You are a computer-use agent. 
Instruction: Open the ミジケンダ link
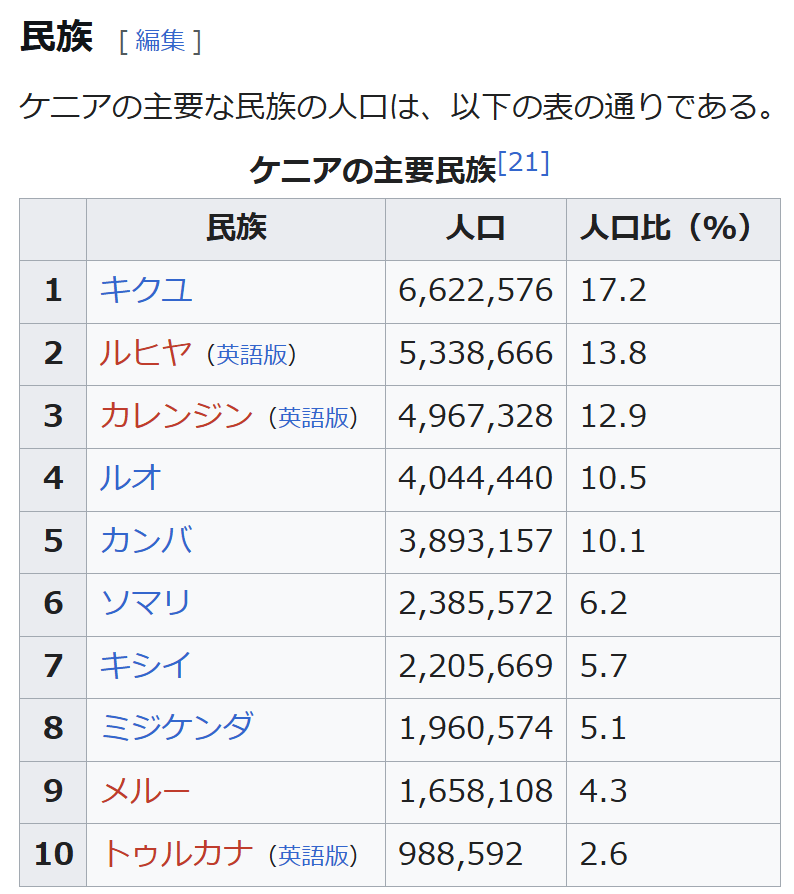[x=177, y=728]
